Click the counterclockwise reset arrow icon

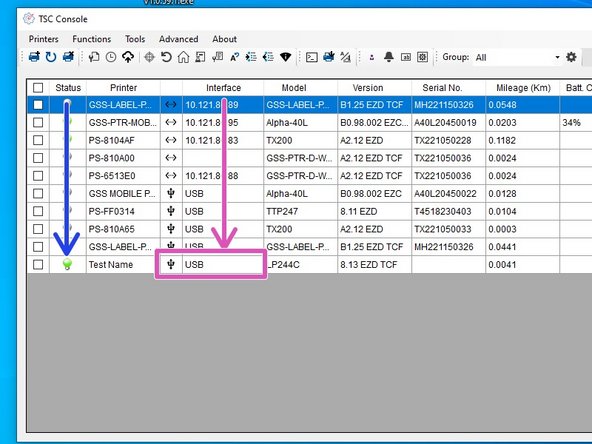(x=166, y=57)
